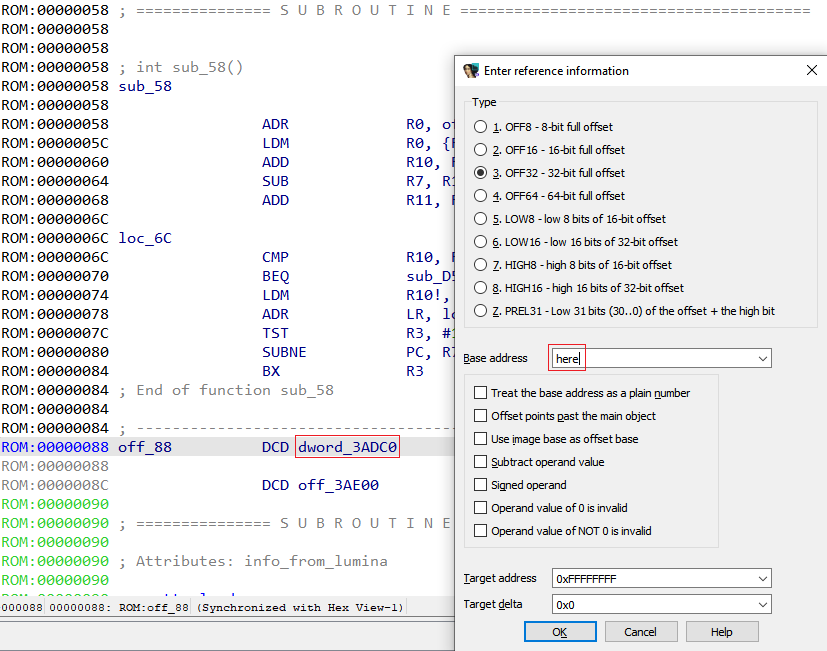Select the dword_3ADC0 operand in disassembly
Viewport: 827px width, 651px height.
point(346,447)
